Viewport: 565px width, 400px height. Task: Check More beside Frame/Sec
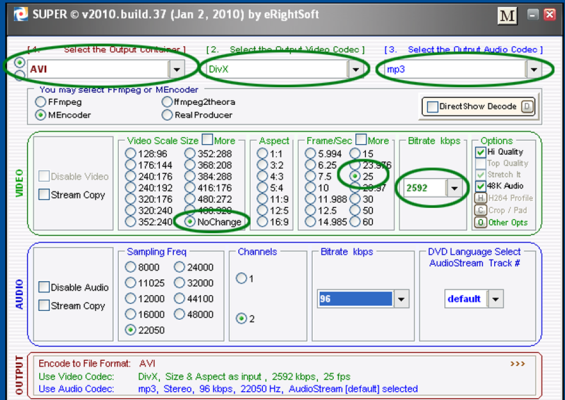coord(361,139)
